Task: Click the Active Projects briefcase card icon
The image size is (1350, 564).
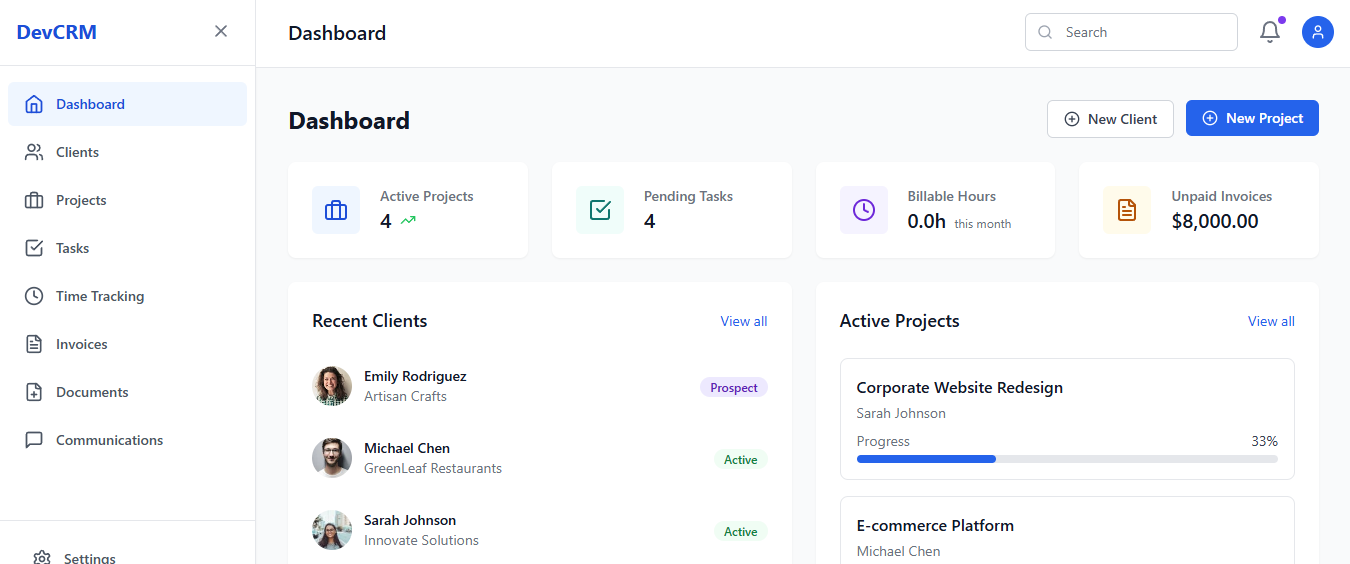Action: 336,210
